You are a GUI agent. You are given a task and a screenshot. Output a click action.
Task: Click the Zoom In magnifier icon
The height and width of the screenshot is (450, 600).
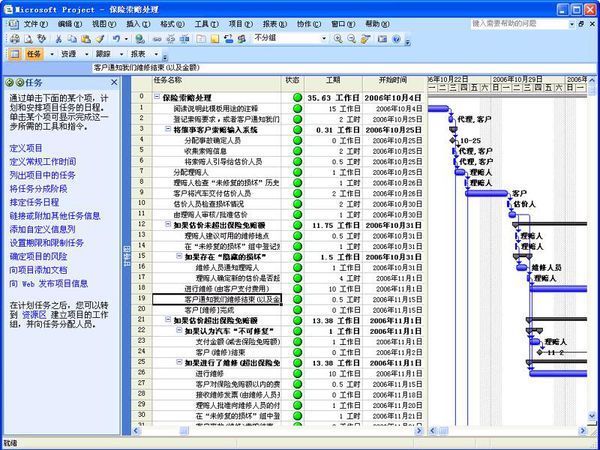pos(338,39)
